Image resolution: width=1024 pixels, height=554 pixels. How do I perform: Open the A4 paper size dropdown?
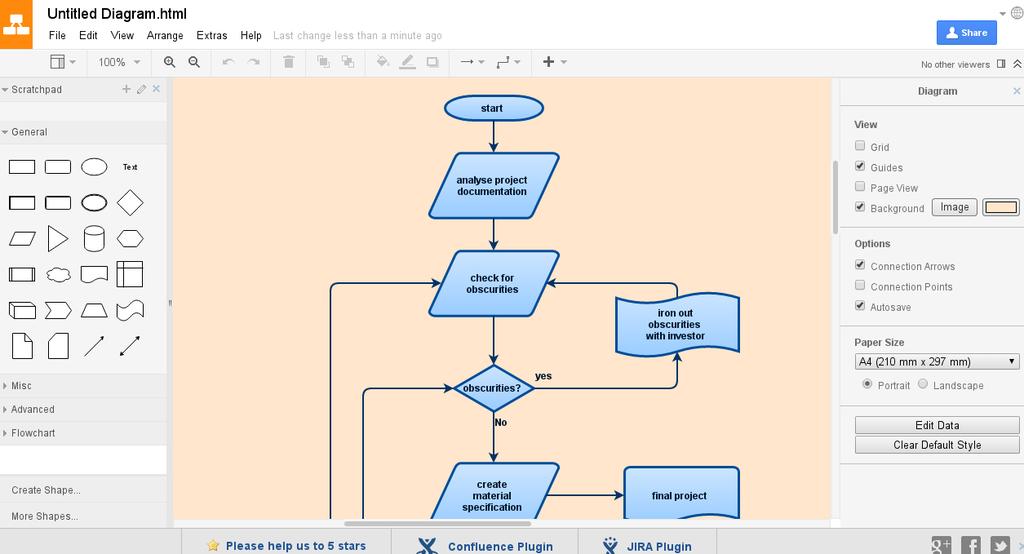coord(936,361)
